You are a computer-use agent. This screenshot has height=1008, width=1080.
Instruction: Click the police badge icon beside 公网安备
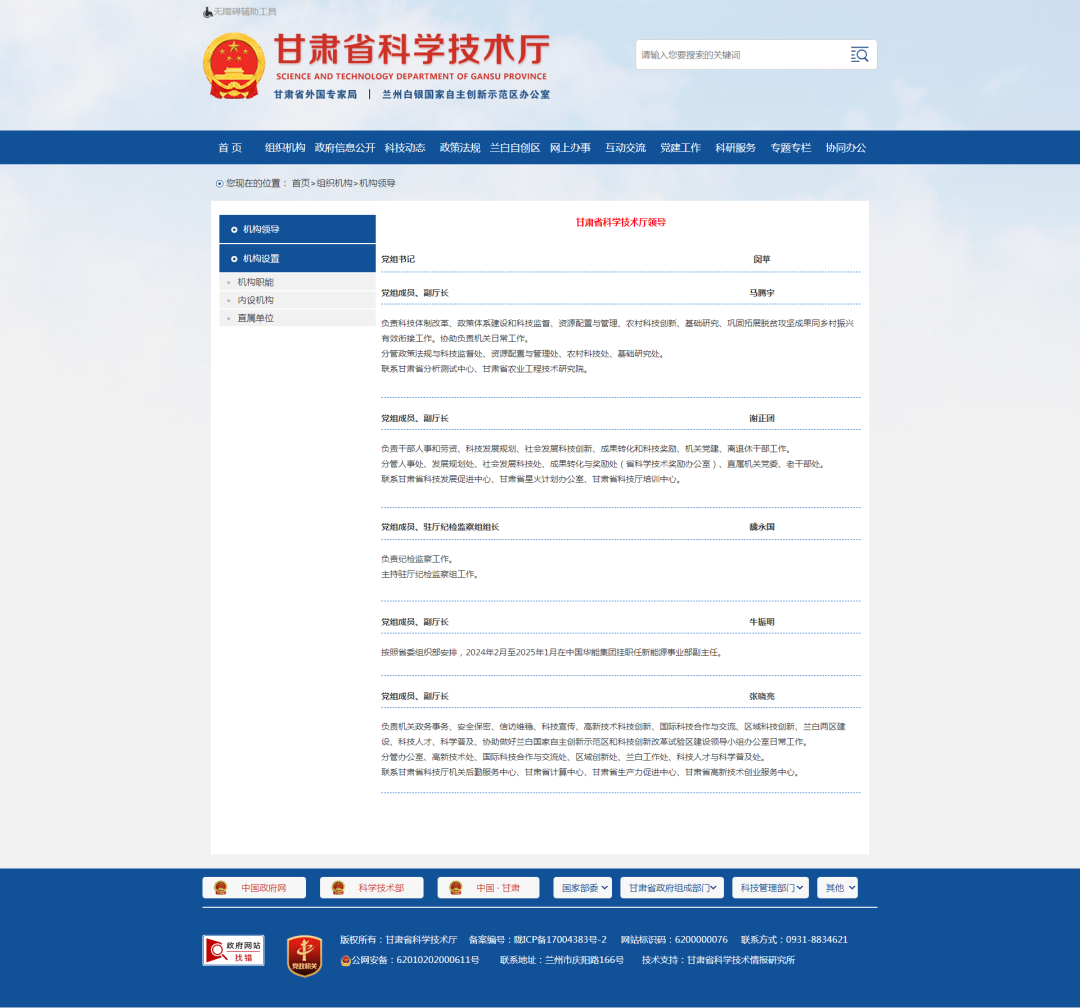coord(346,960)
